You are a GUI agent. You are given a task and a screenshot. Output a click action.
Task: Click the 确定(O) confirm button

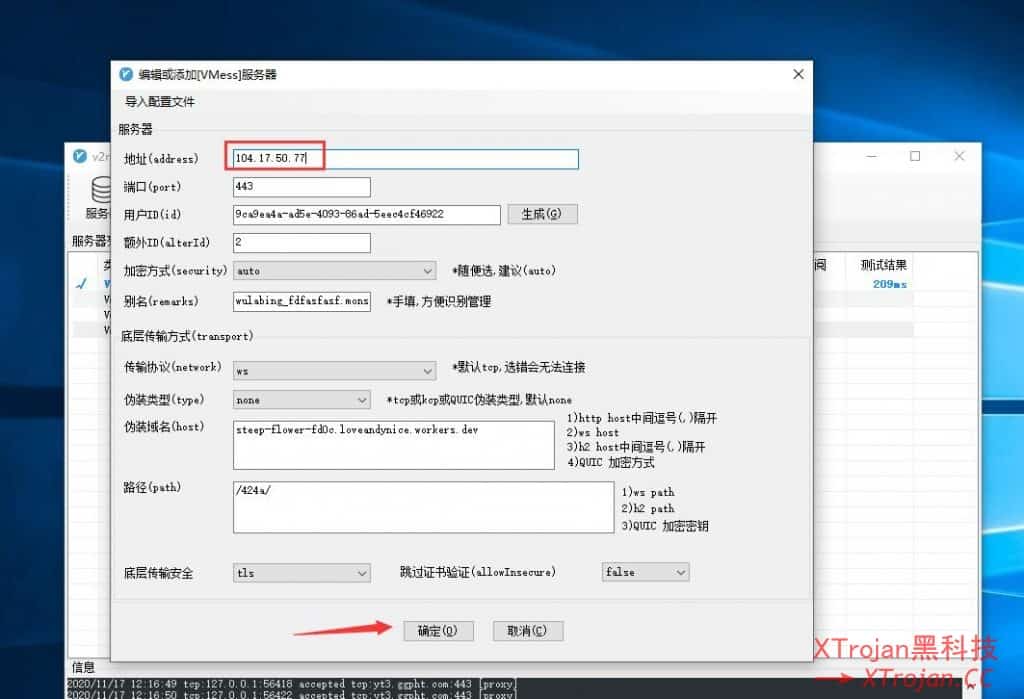pos(438,630)
